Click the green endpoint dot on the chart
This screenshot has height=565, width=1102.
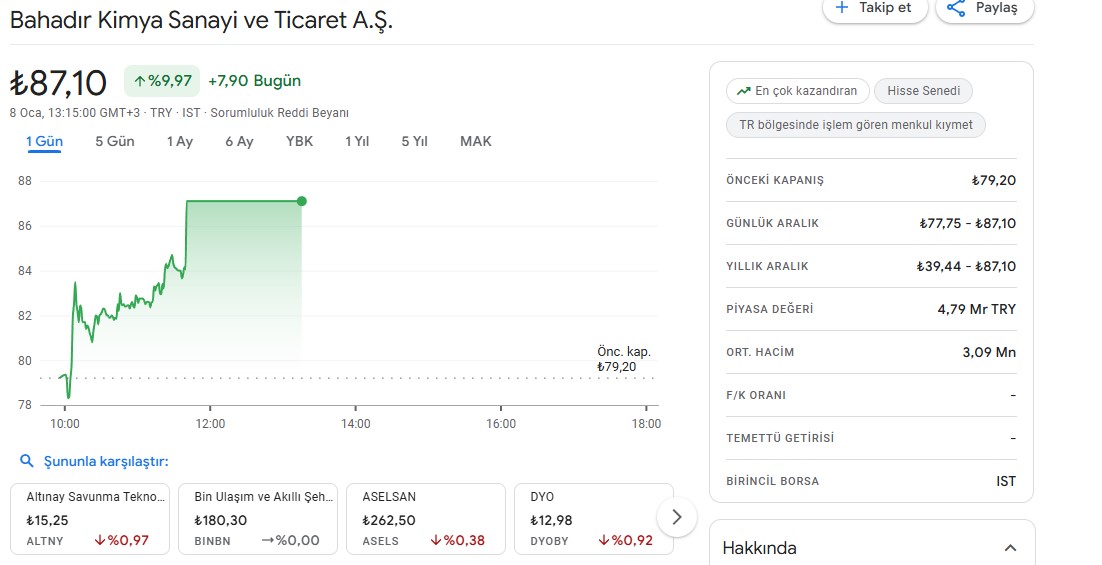click(x=302, y=201)
